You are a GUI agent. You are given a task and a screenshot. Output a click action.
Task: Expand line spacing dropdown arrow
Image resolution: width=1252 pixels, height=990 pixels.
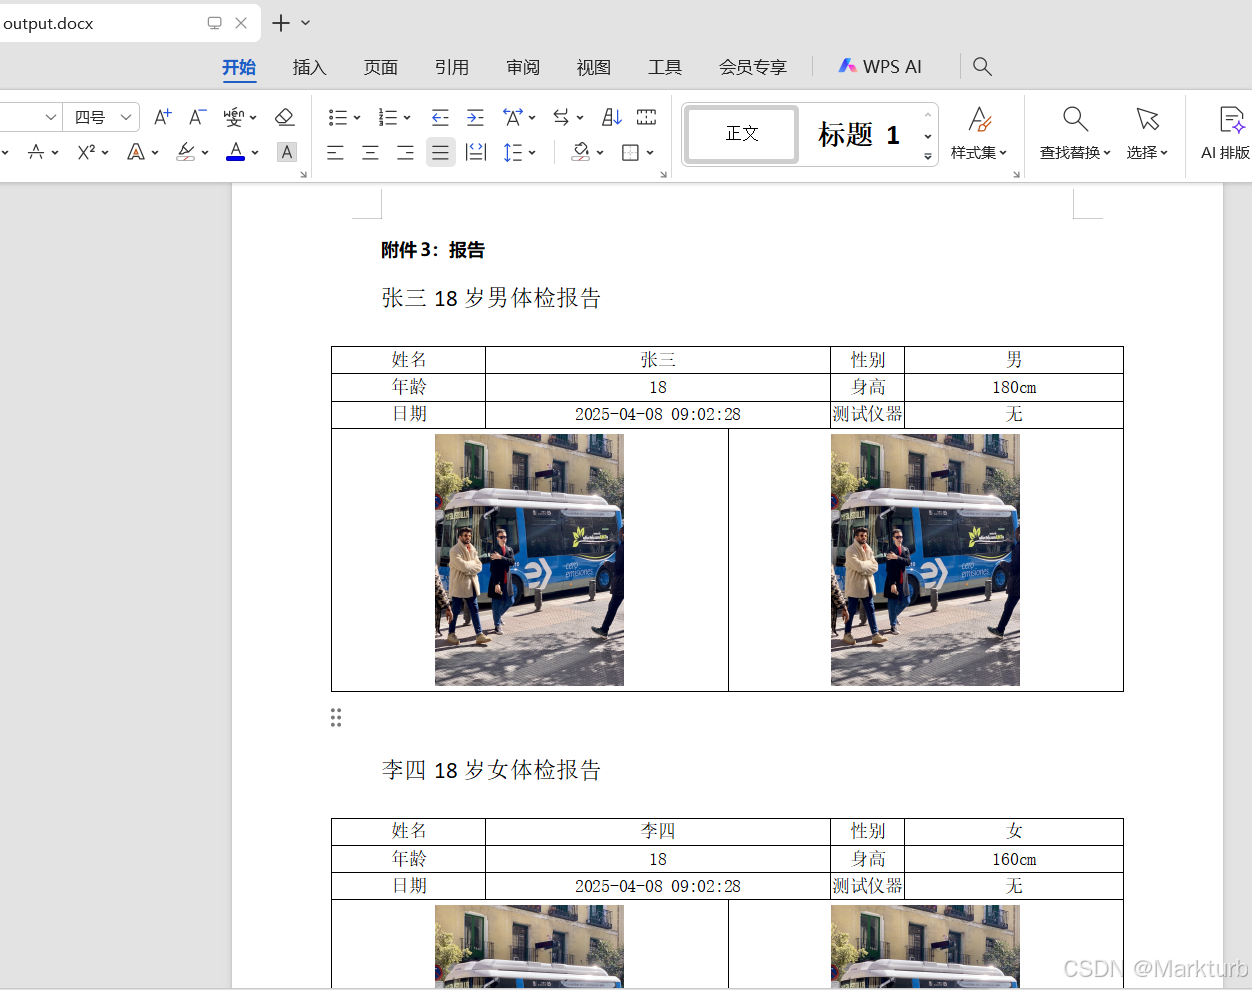[x=532, y=153]
